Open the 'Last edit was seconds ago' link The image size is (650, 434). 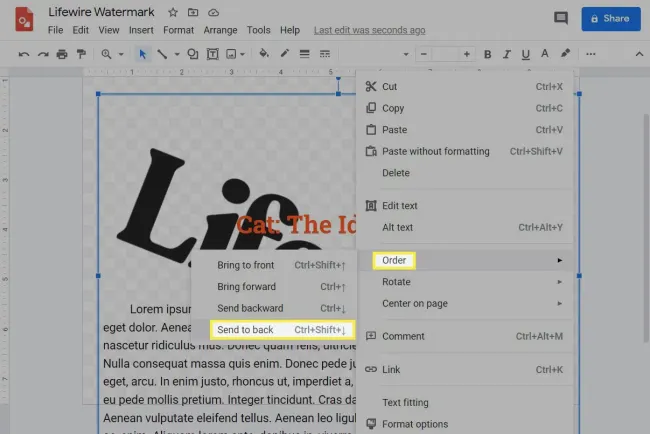coord(369,30)
